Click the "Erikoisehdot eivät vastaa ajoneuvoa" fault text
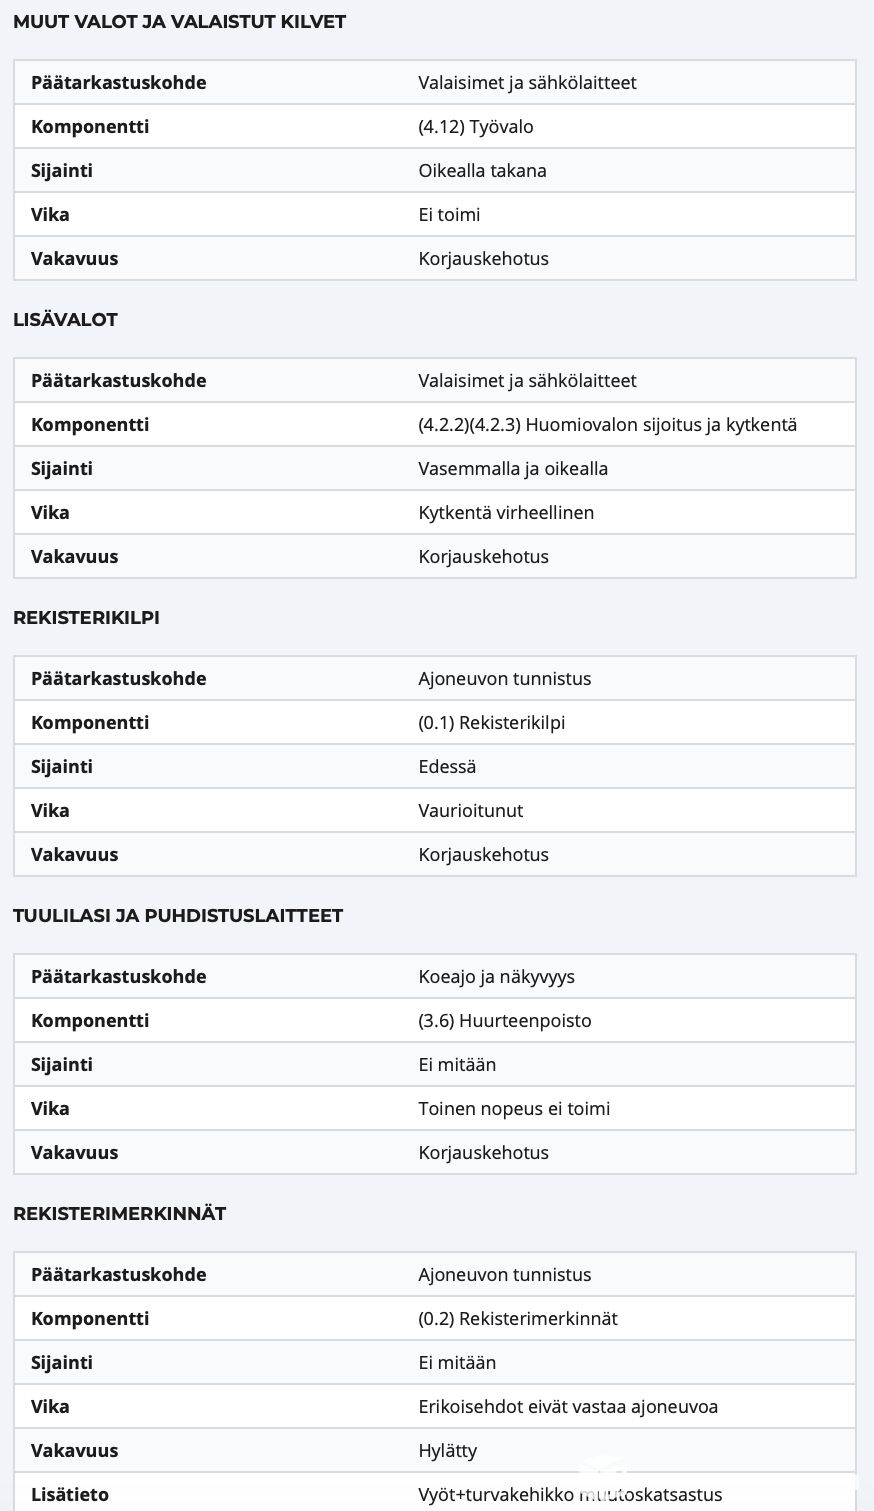This screenshot has width=874, height=1511. (567, 1407)
